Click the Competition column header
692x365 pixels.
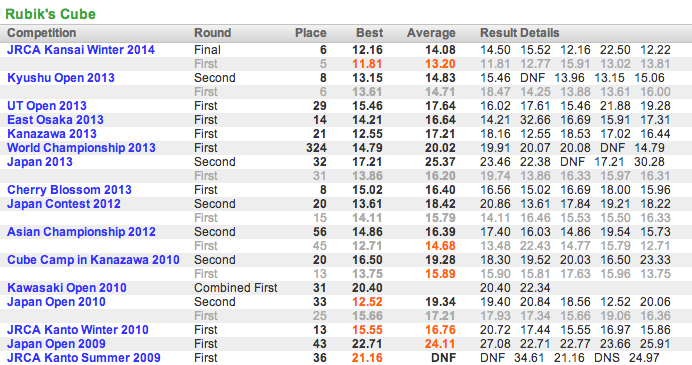click(41, 33)
